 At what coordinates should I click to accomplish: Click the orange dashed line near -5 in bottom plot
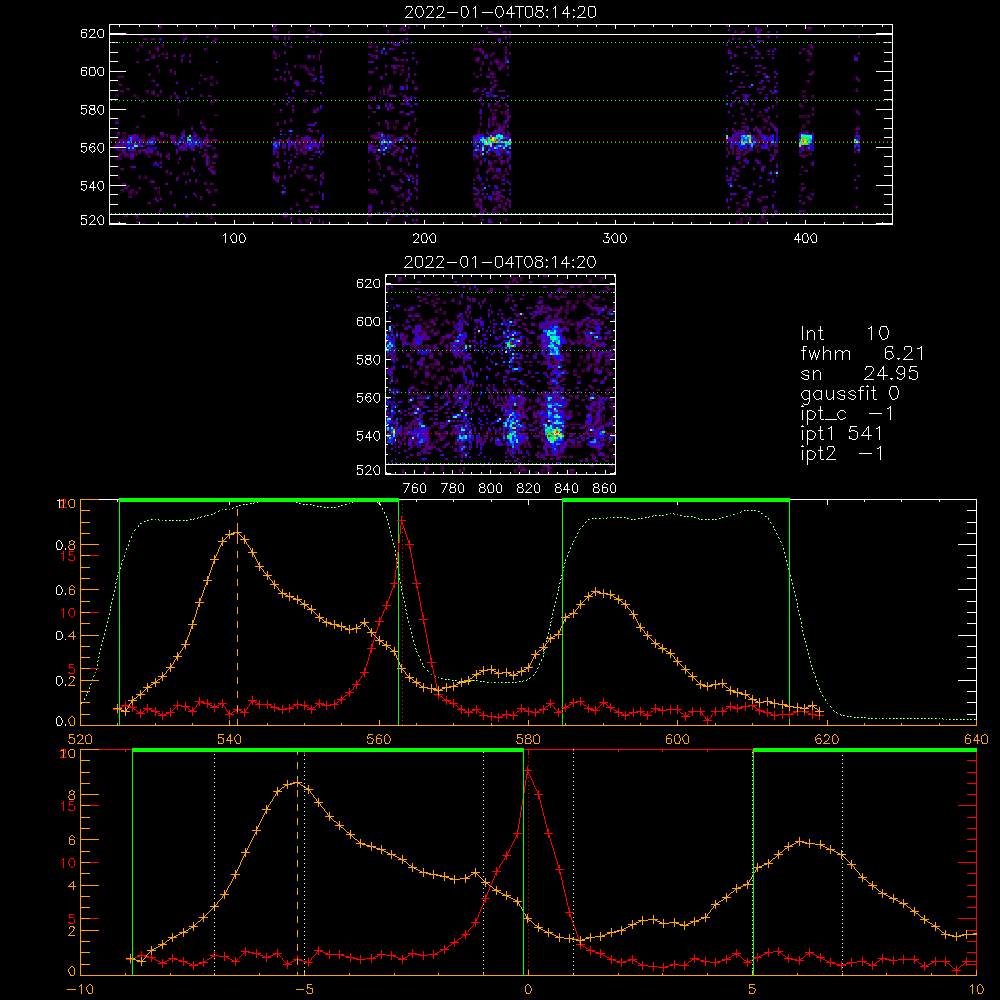(297, 863)
